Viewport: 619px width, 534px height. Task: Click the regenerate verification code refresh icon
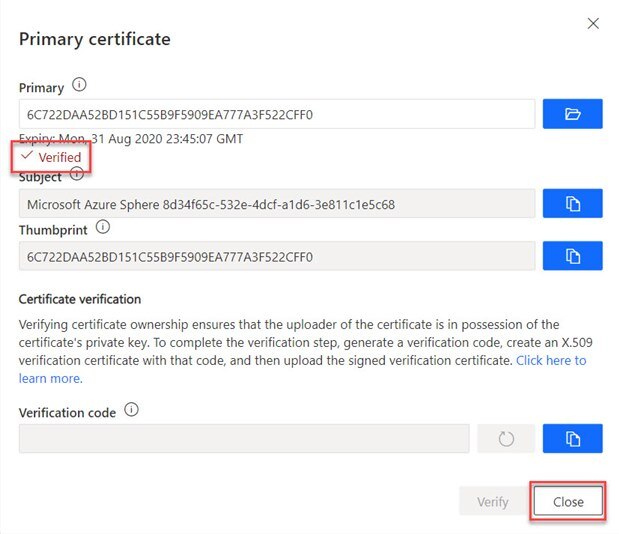[x=505, y=438]
